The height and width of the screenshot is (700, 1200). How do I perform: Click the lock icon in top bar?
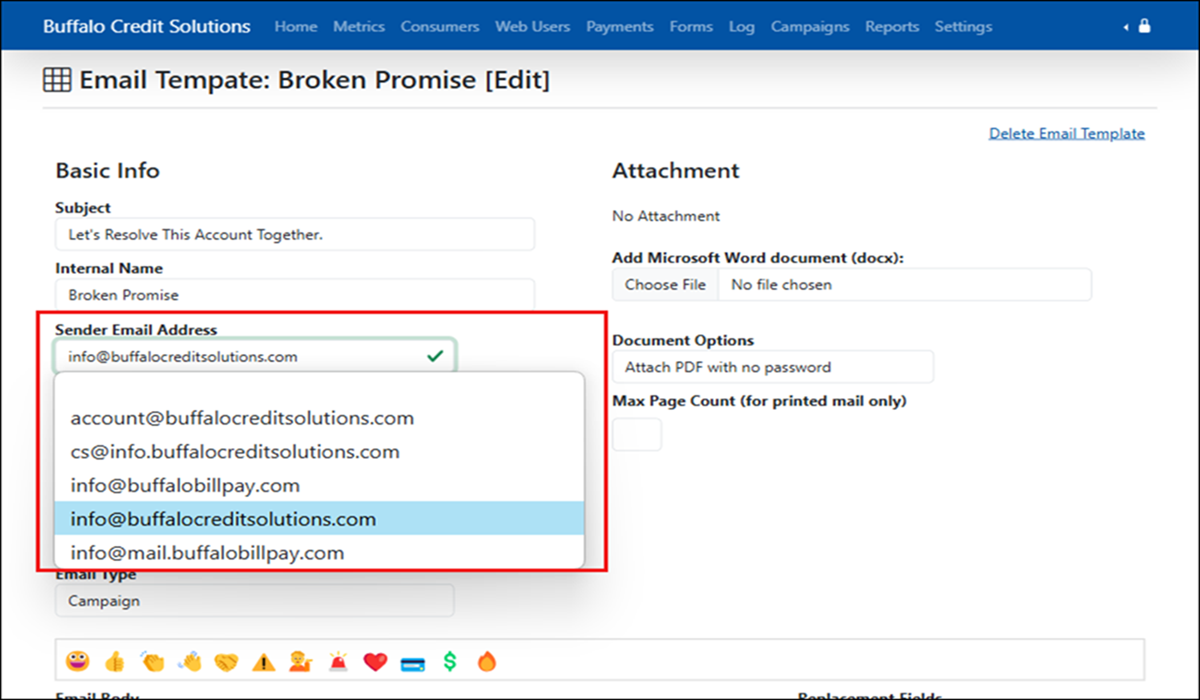pyautogui.click(x=1144, y=26)
